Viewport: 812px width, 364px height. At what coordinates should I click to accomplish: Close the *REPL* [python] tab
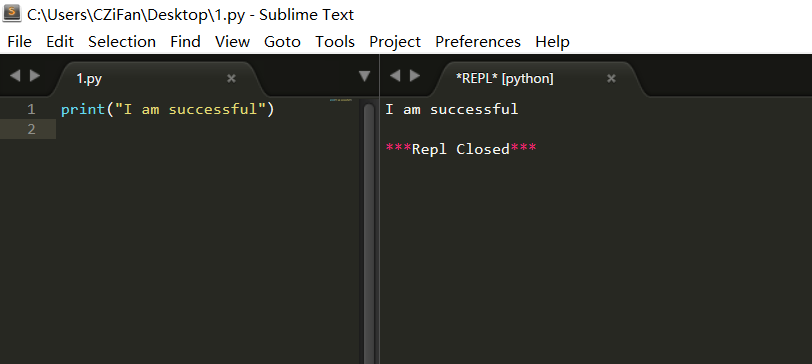tap(612, 79)
